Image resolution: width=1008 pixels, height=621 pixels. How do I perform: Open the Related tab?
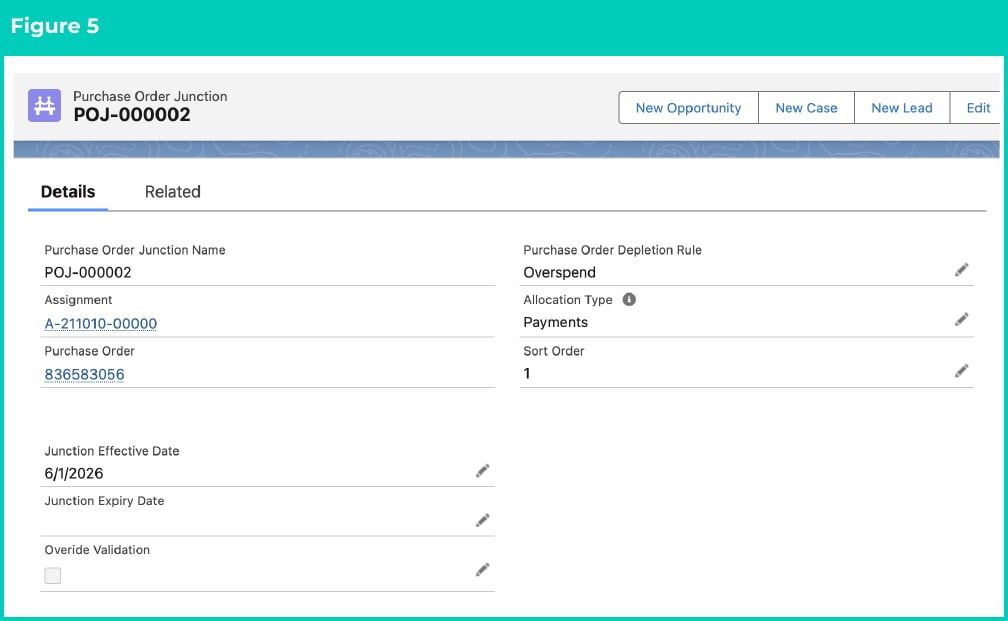coord(172,192)
